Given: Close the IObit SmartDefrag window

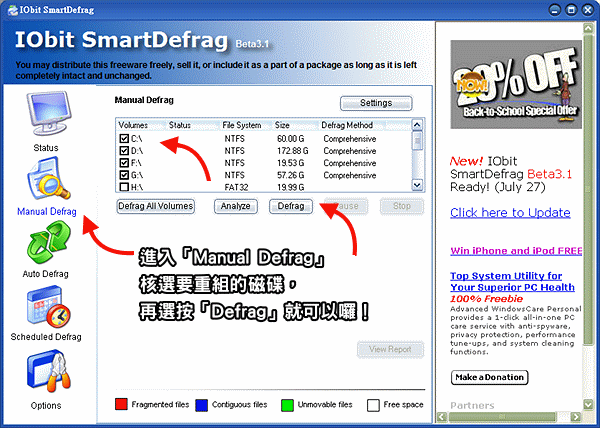Looking at the screenshot, I should click(588, 10).
